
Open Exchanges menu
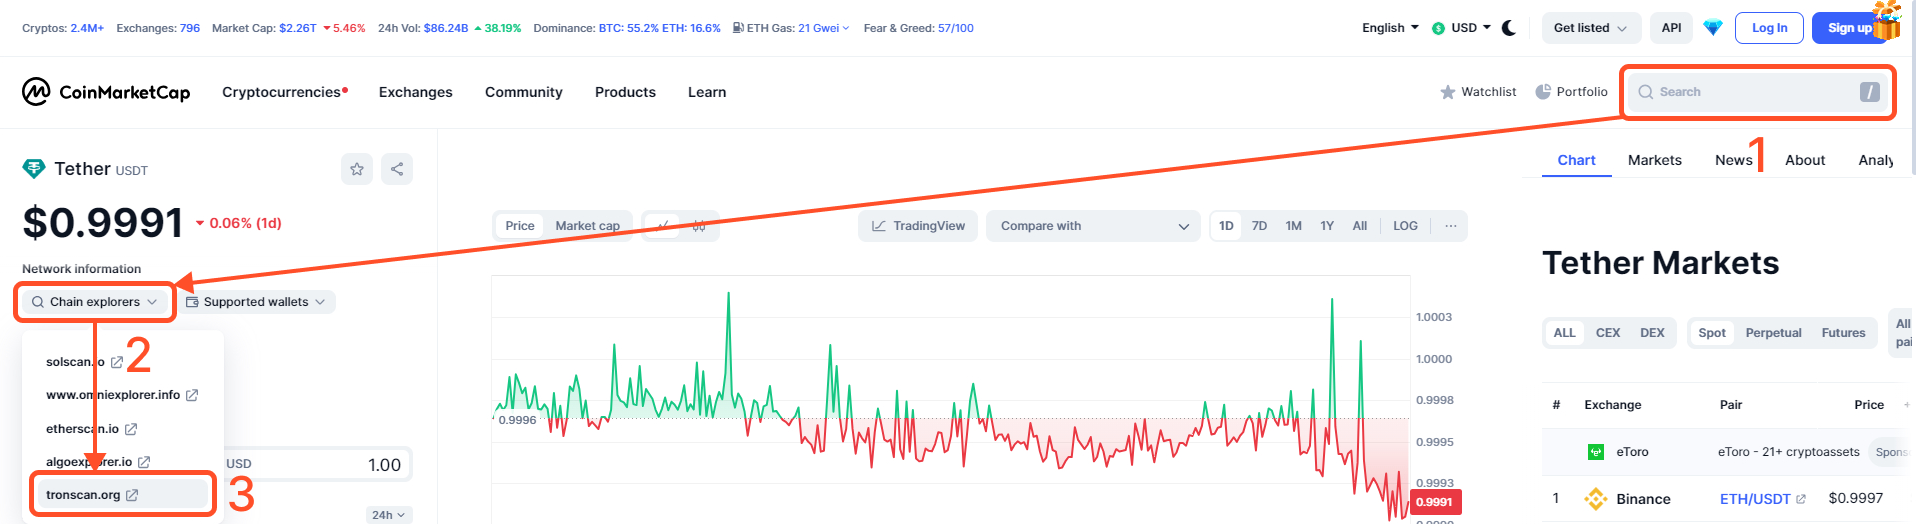pos(416,92)
